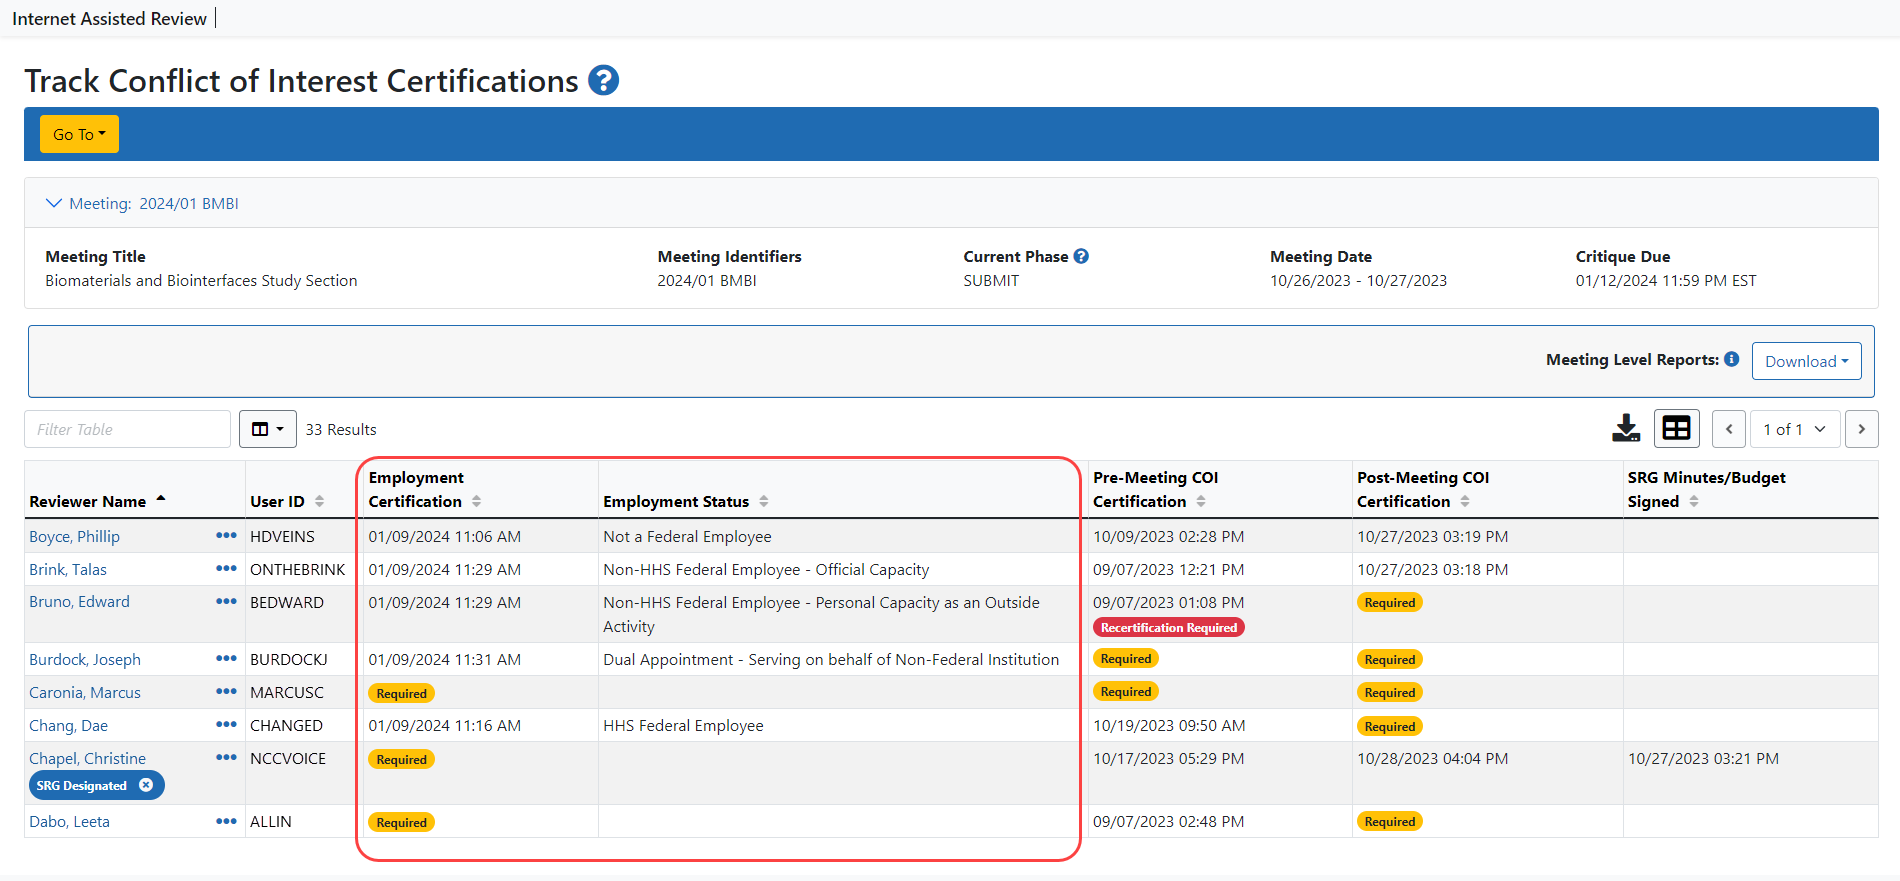
Task: Open reviewer Brink, Talas link
Action: coord(68,569)
